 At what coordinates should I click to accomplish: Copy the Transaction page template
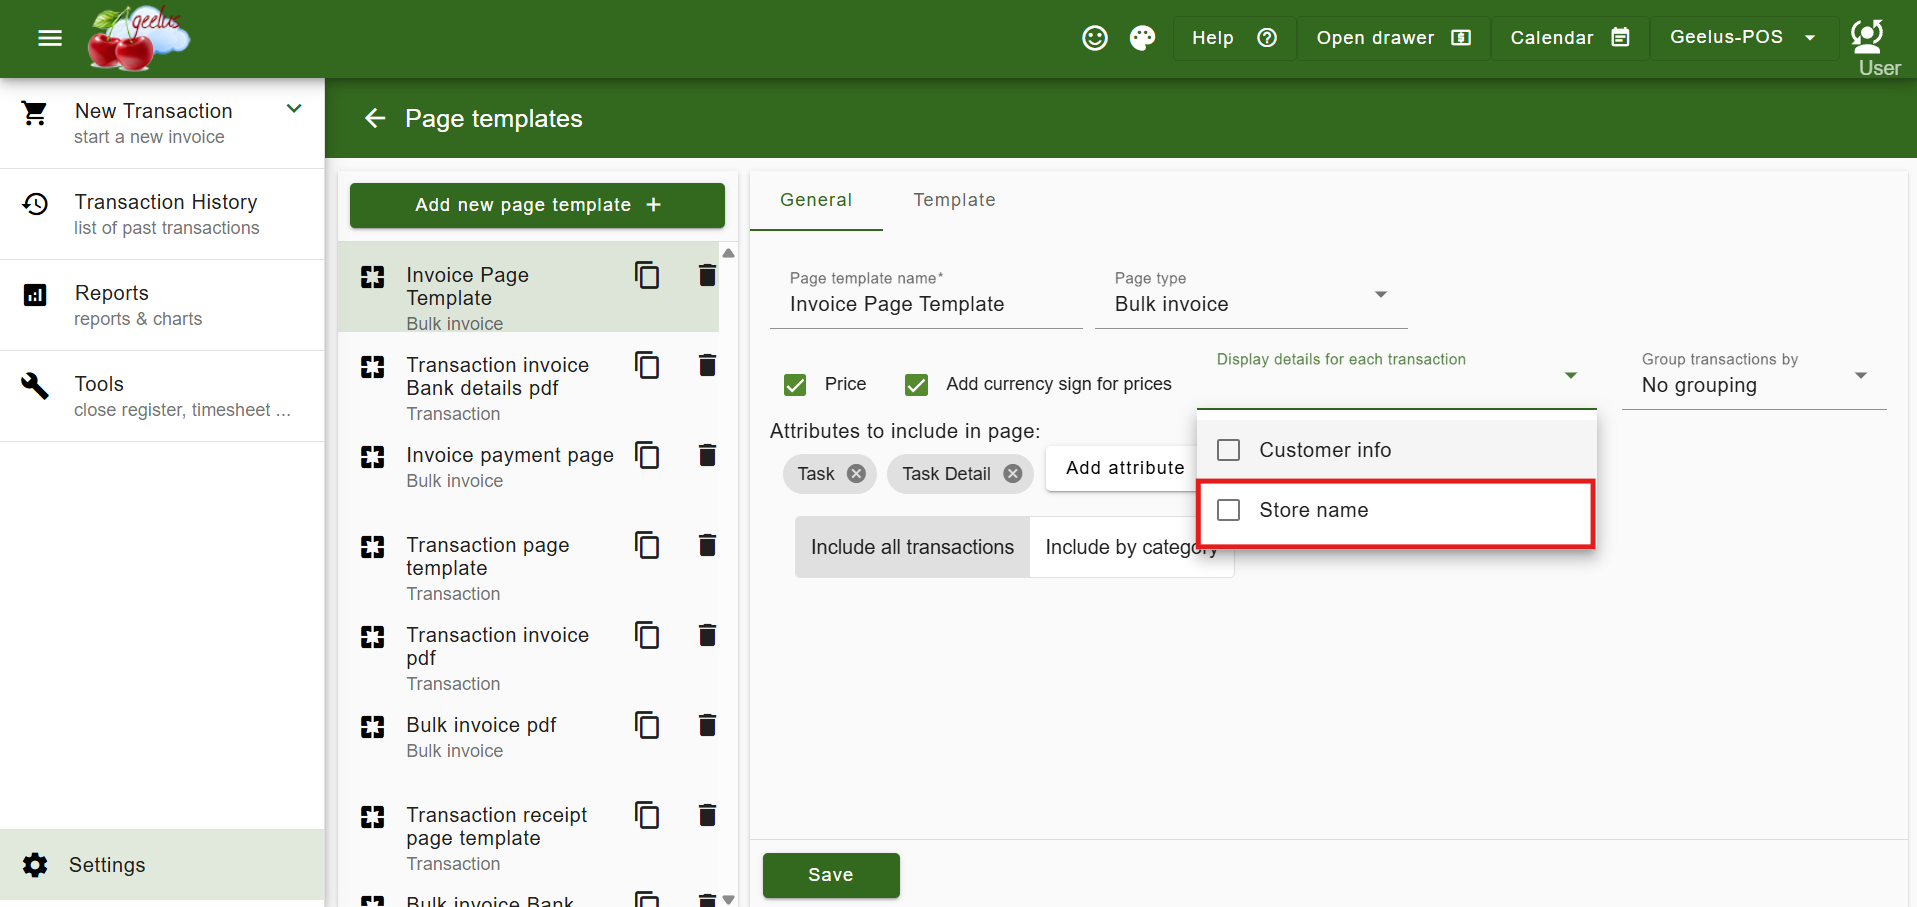(x=647, y=546)
